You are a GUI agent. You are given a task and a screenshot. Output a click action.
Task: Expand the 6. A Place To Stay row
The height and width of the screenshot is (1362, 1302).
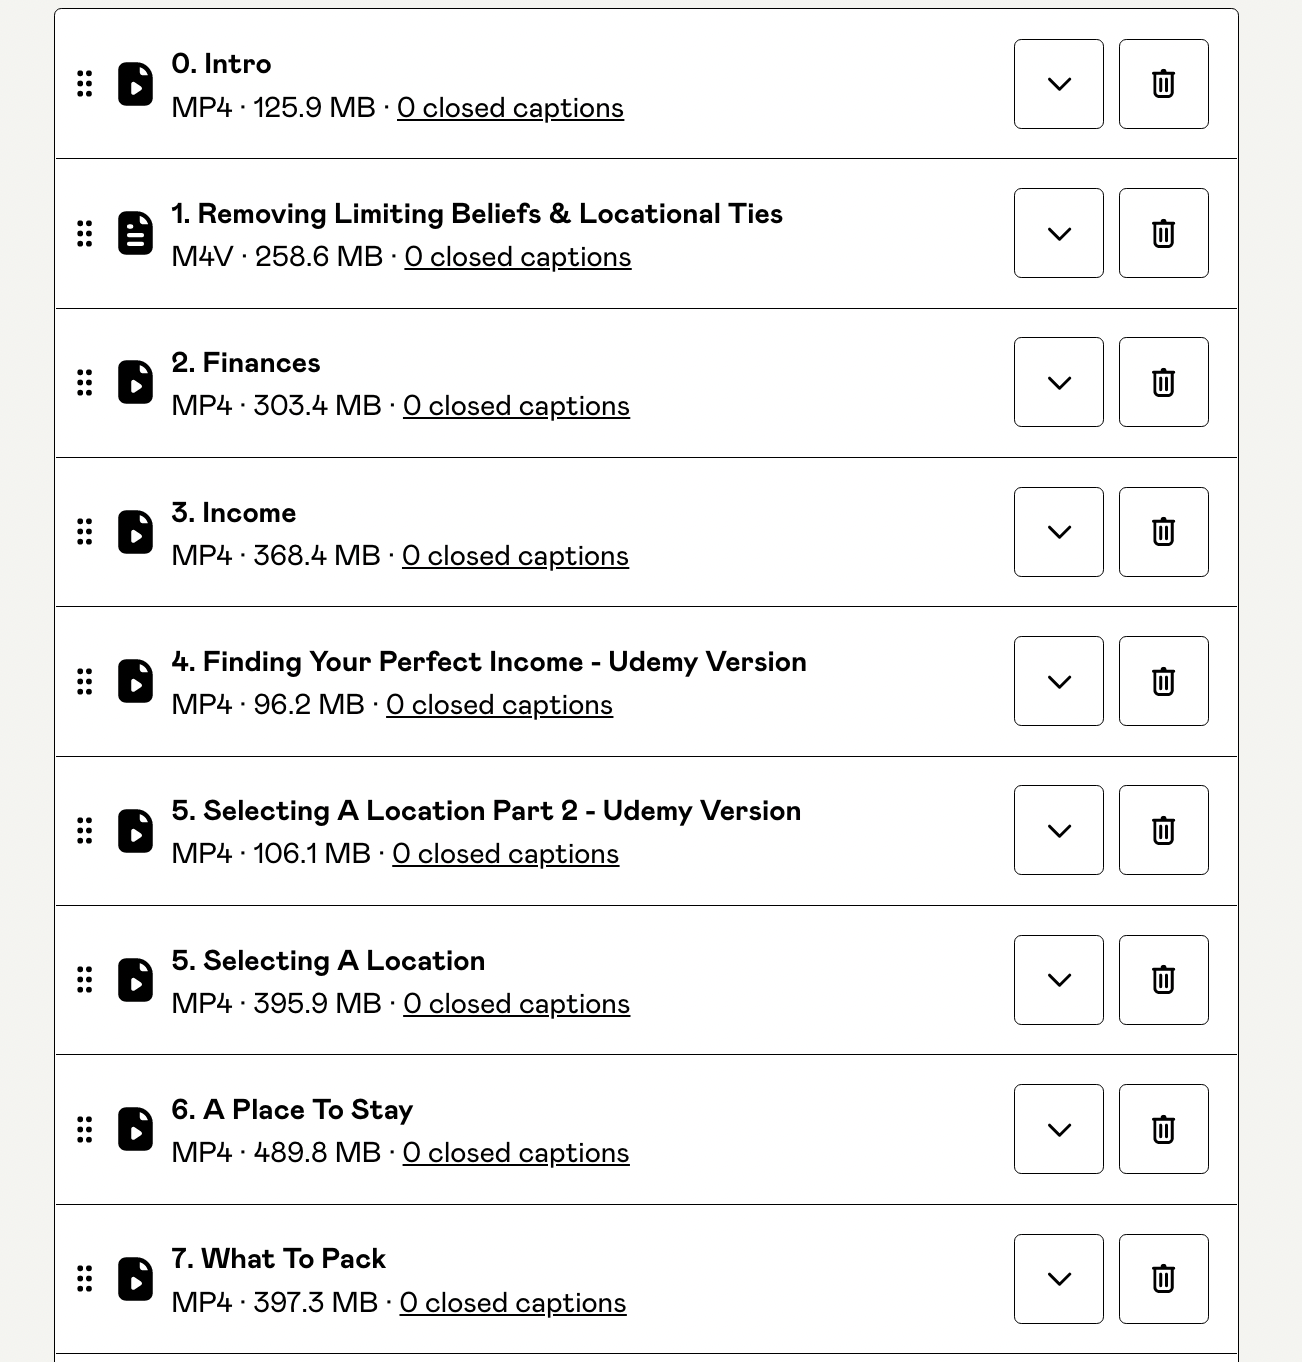tap(1059, 1129)
